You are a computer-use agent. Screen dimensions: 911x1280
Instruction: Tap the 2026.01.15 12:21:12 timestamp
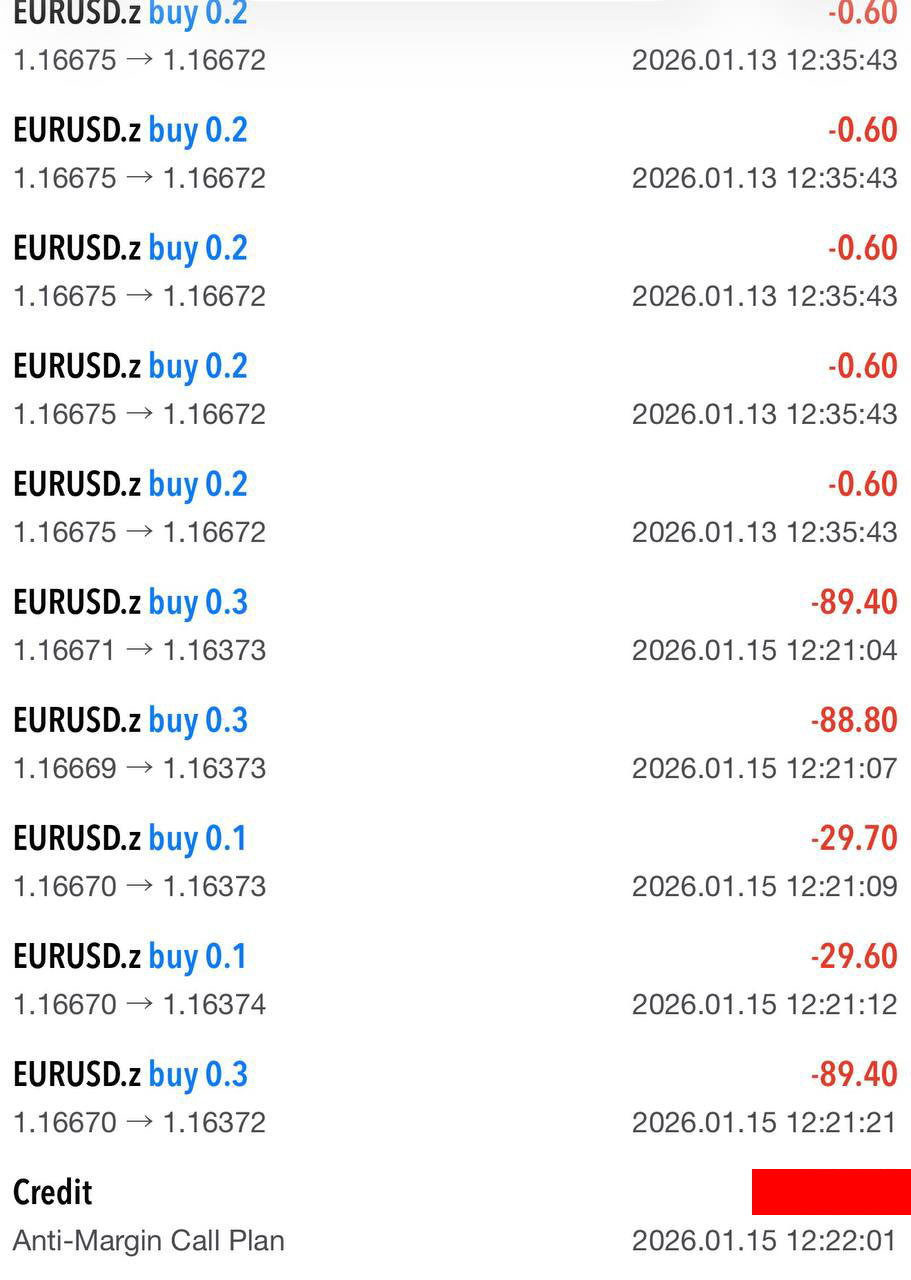764,1004
